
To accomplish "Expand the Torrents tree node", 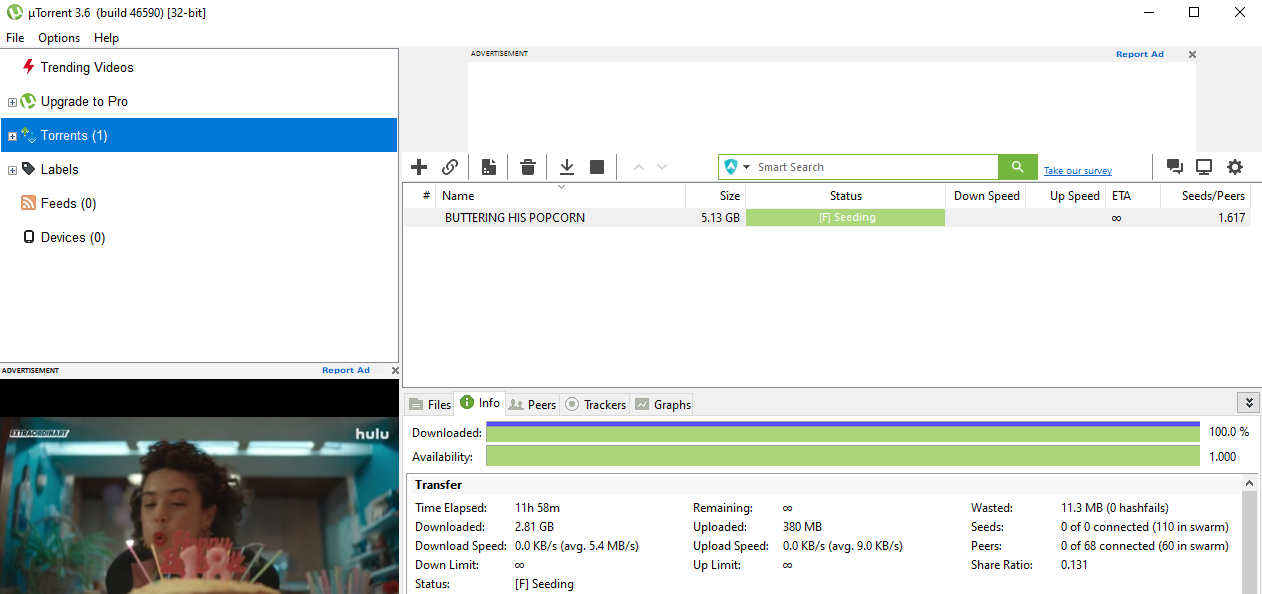I will click(x=13, y=136).
